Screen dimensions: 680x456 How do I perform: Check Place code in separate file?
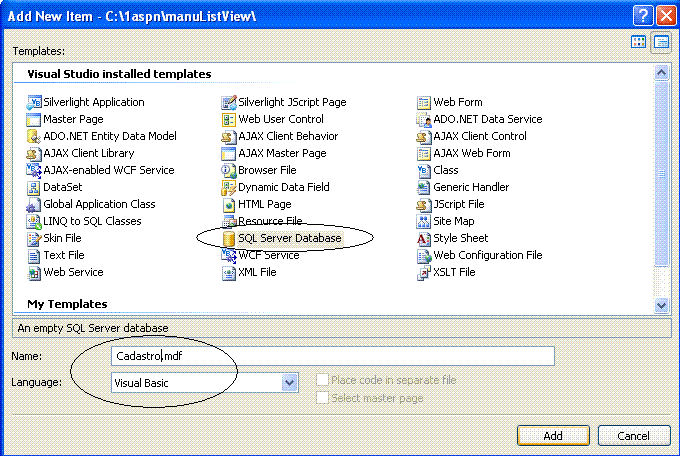[322, 380]
